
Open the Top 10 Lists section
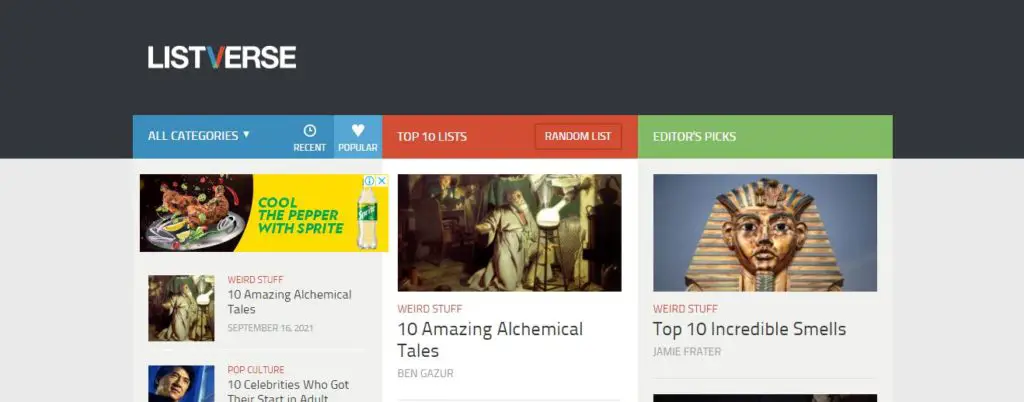tap(432, 136)
